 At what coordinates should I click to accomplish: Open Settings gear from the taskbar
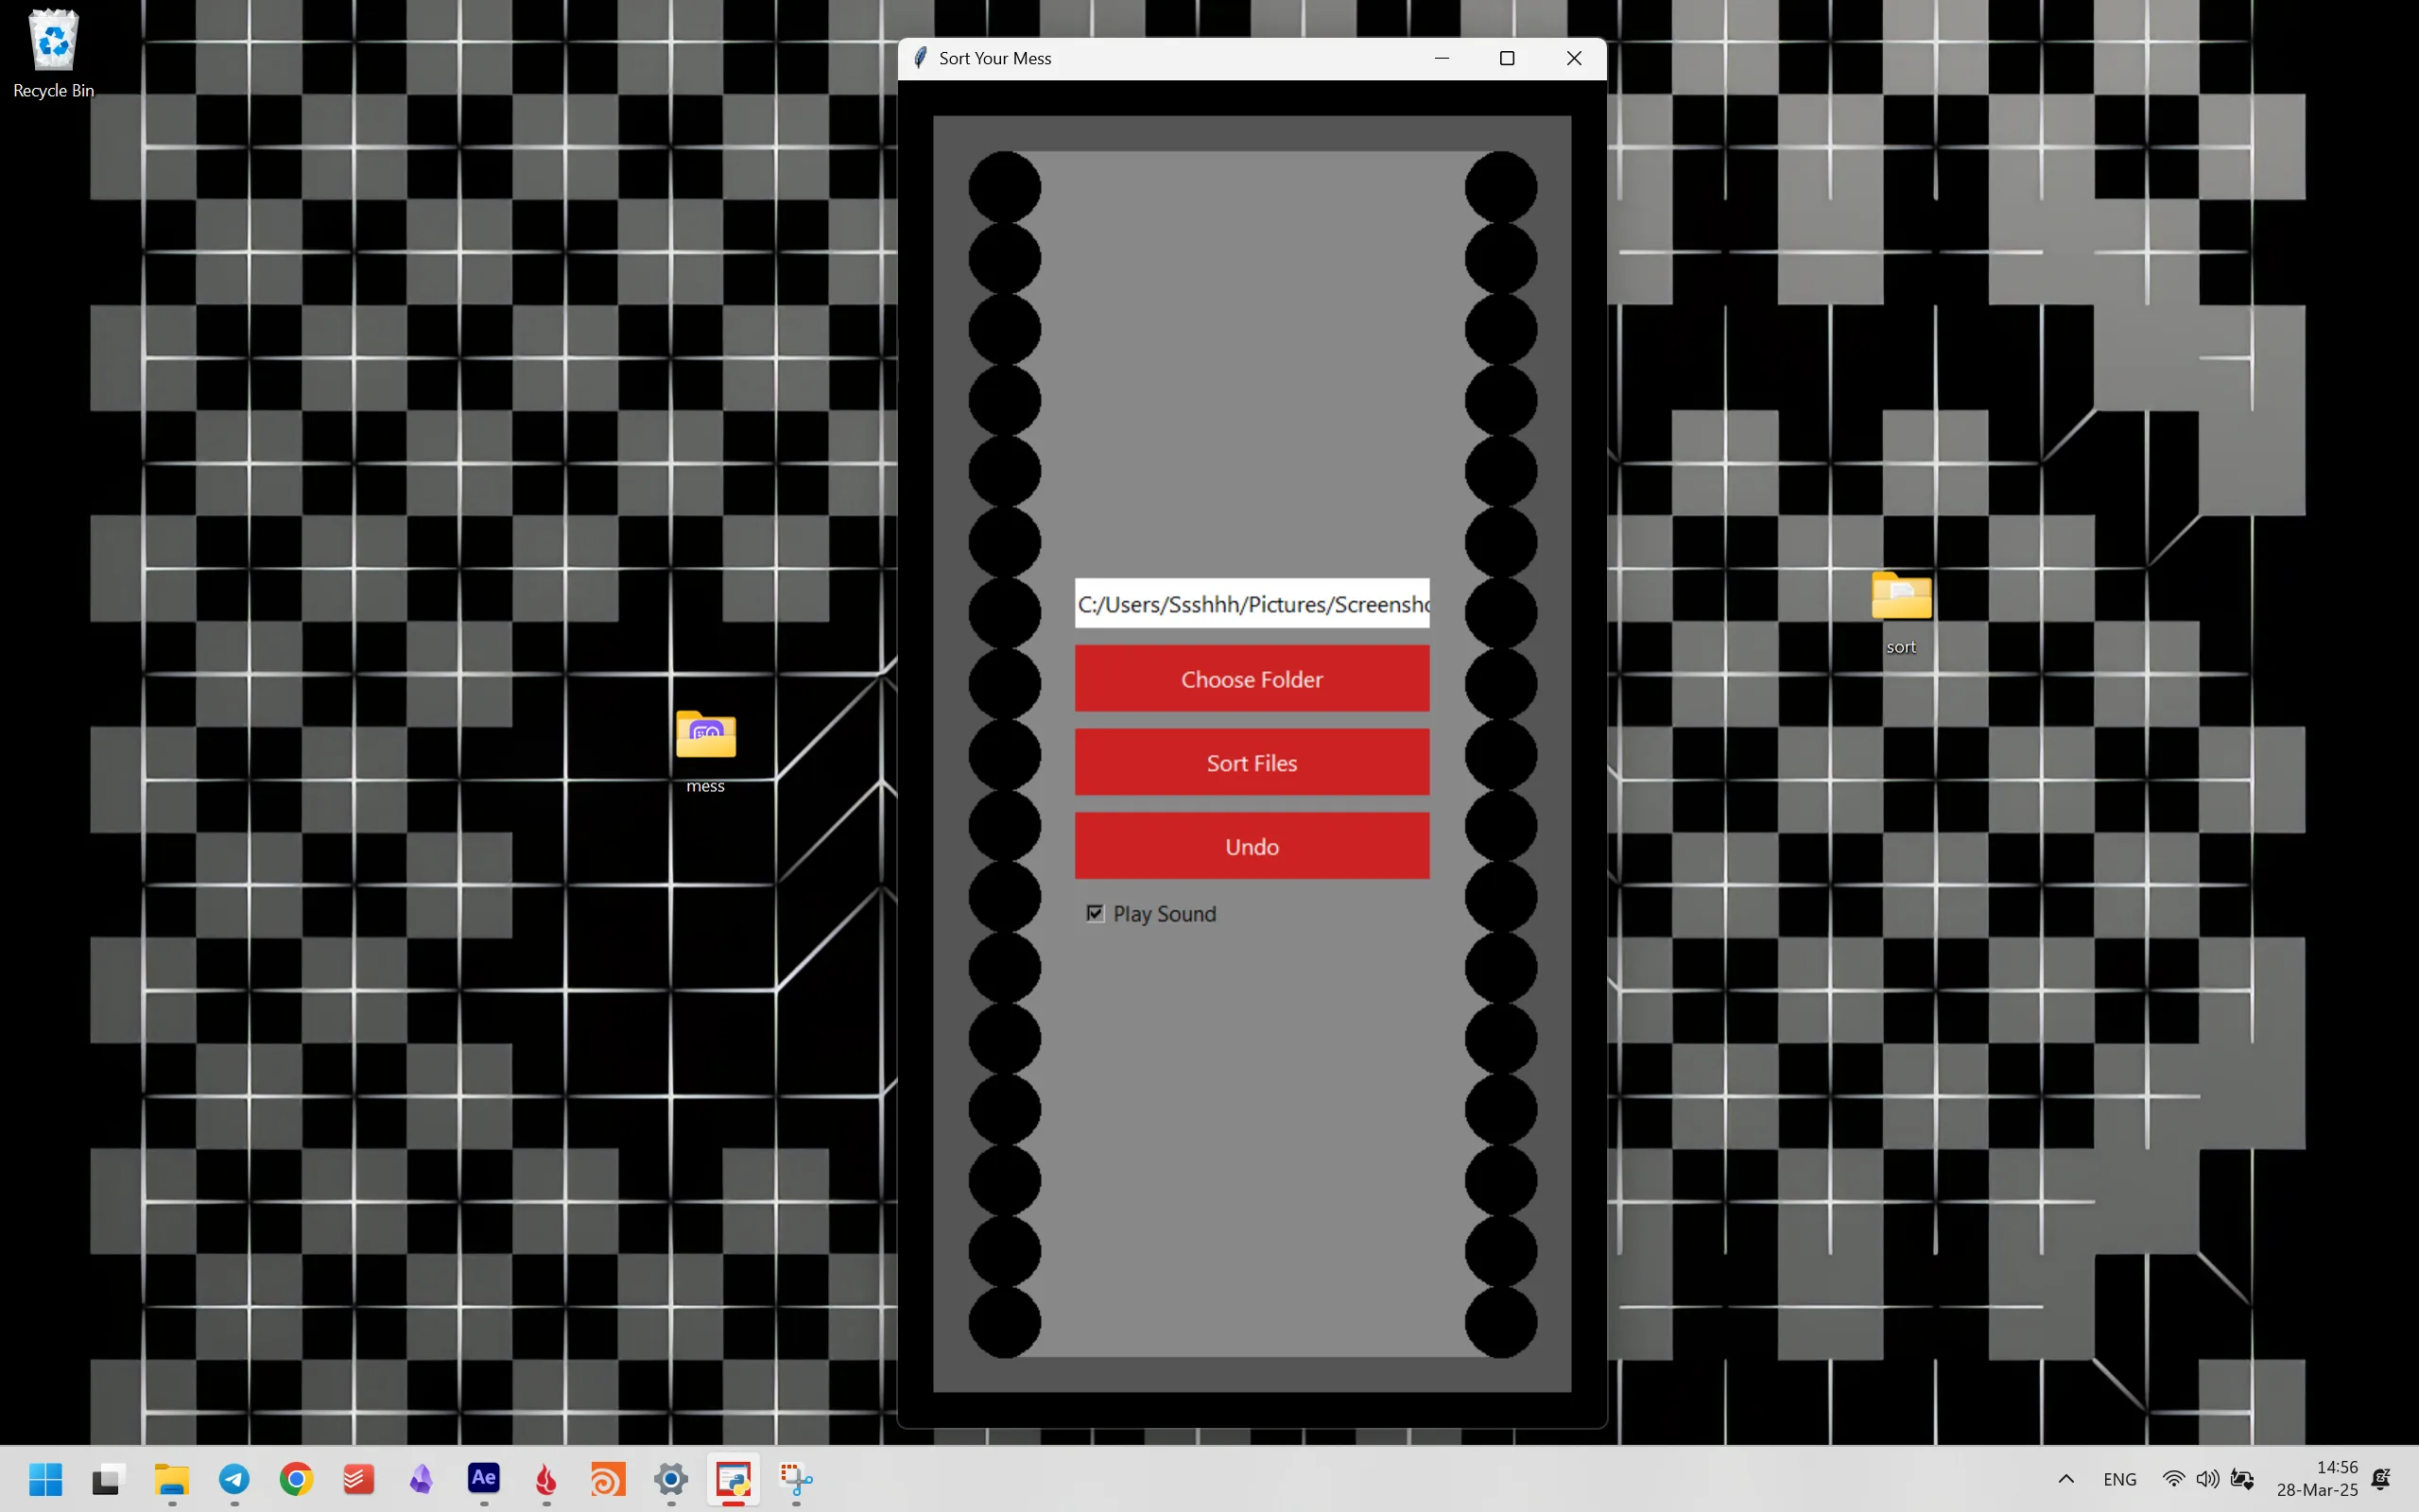(x=671, y=1479)
